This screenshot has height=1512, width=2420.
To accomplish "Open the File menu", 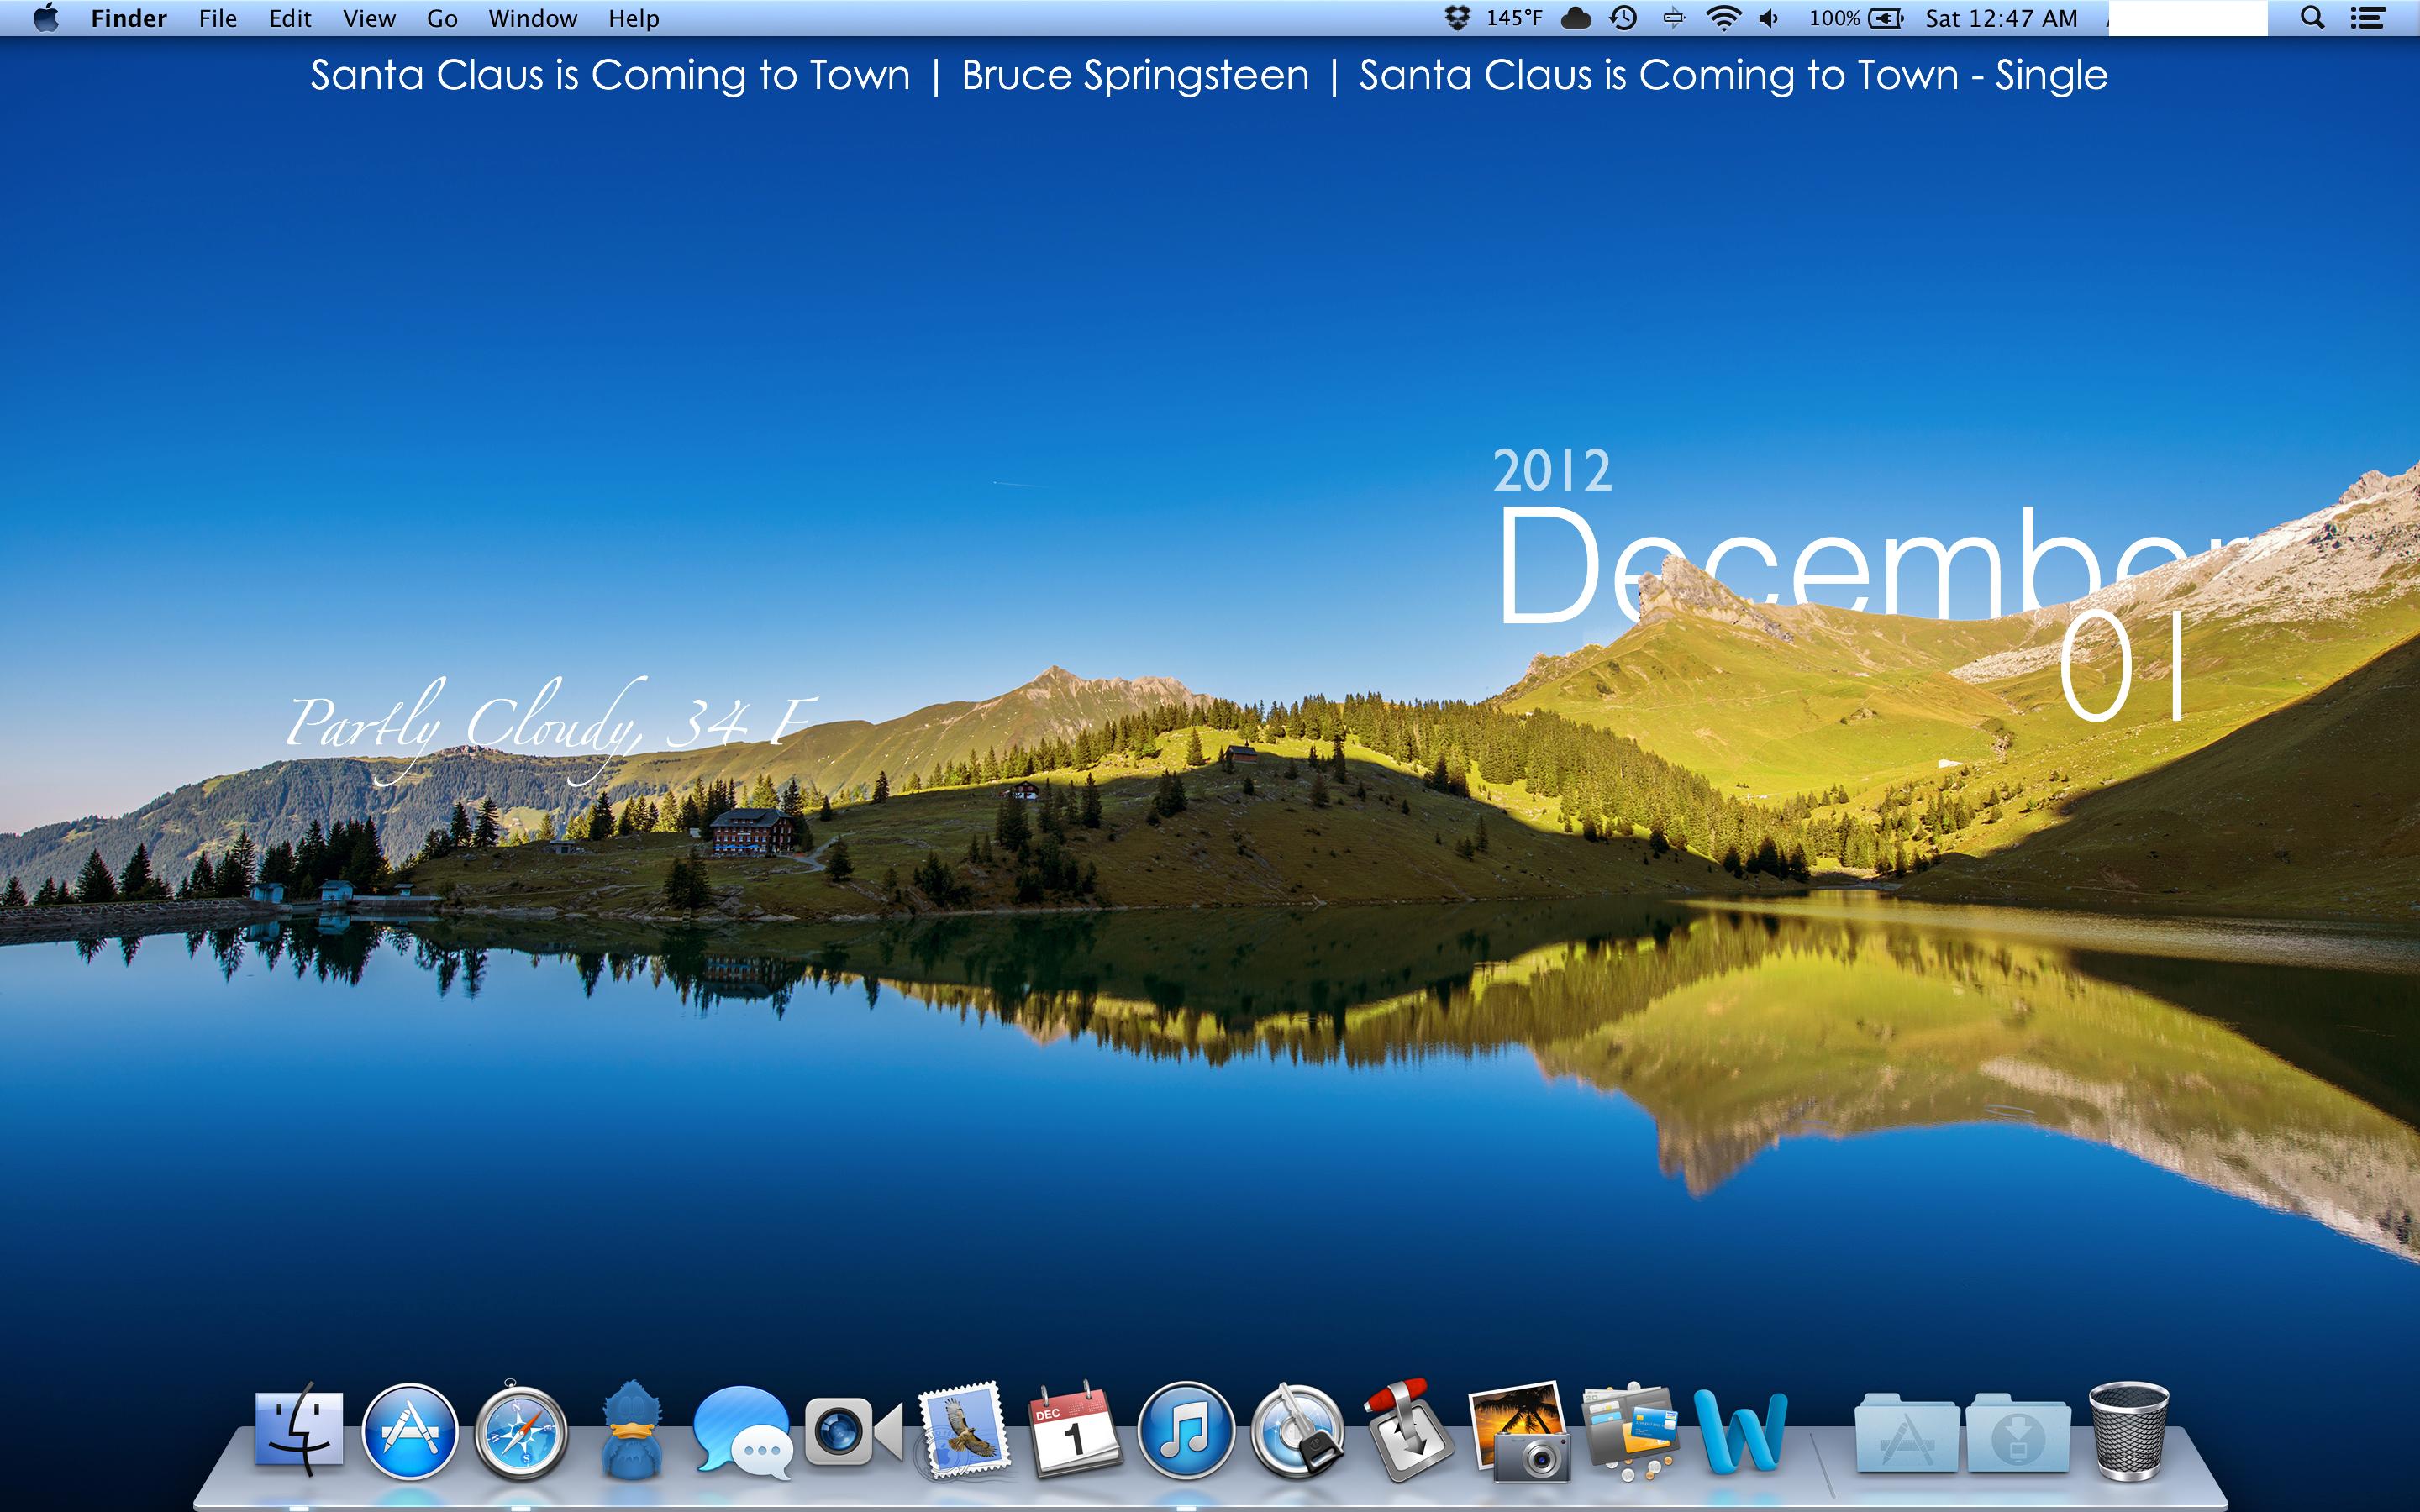I will tap(217, 18).
